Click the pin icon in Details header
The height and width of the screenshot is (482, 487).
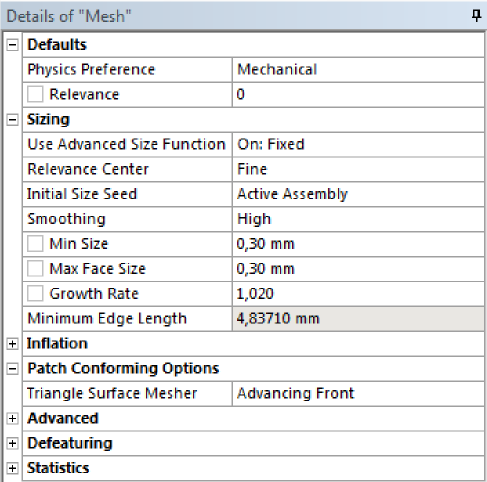coord(476,16)
